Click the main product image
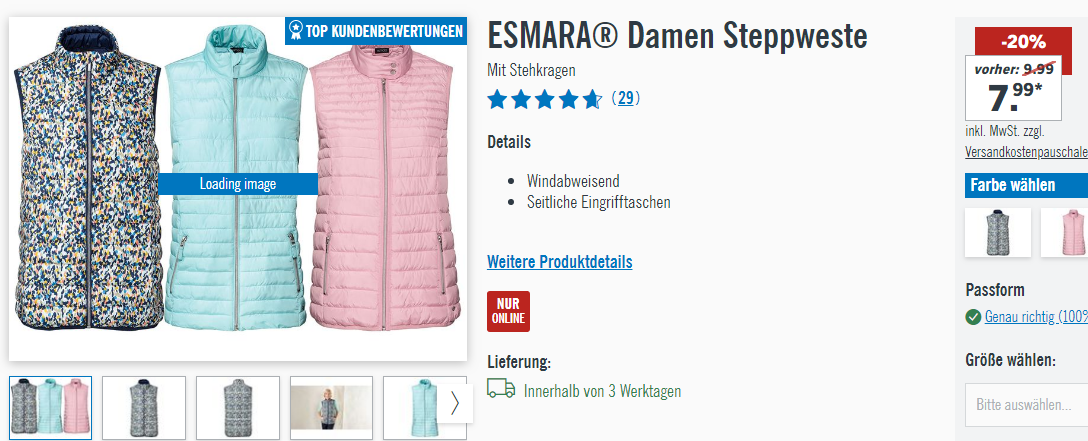Image resolution: width=1088 pixels, height=441 pixels. [238, 189]
